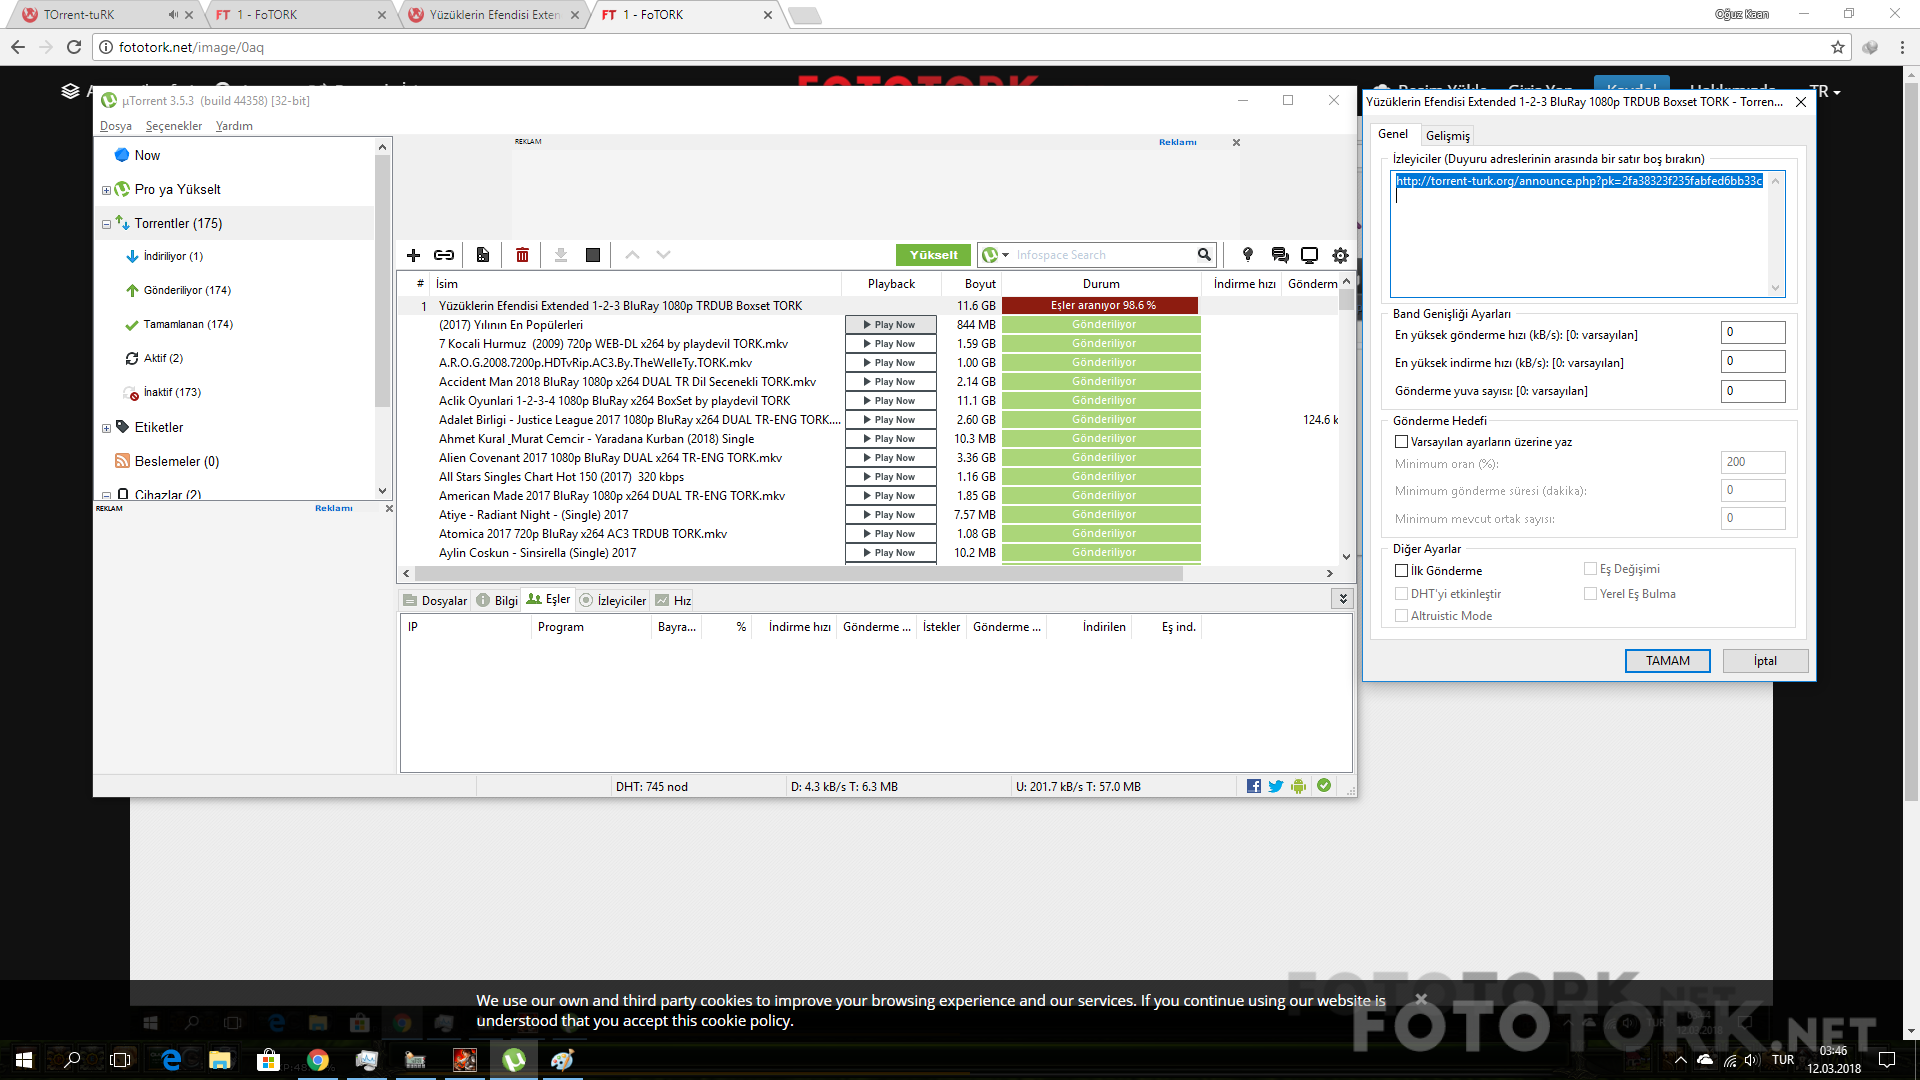Click the Android icon in status bar
Viewport: 1920px width, 1080px height.
pos(1298,786)
